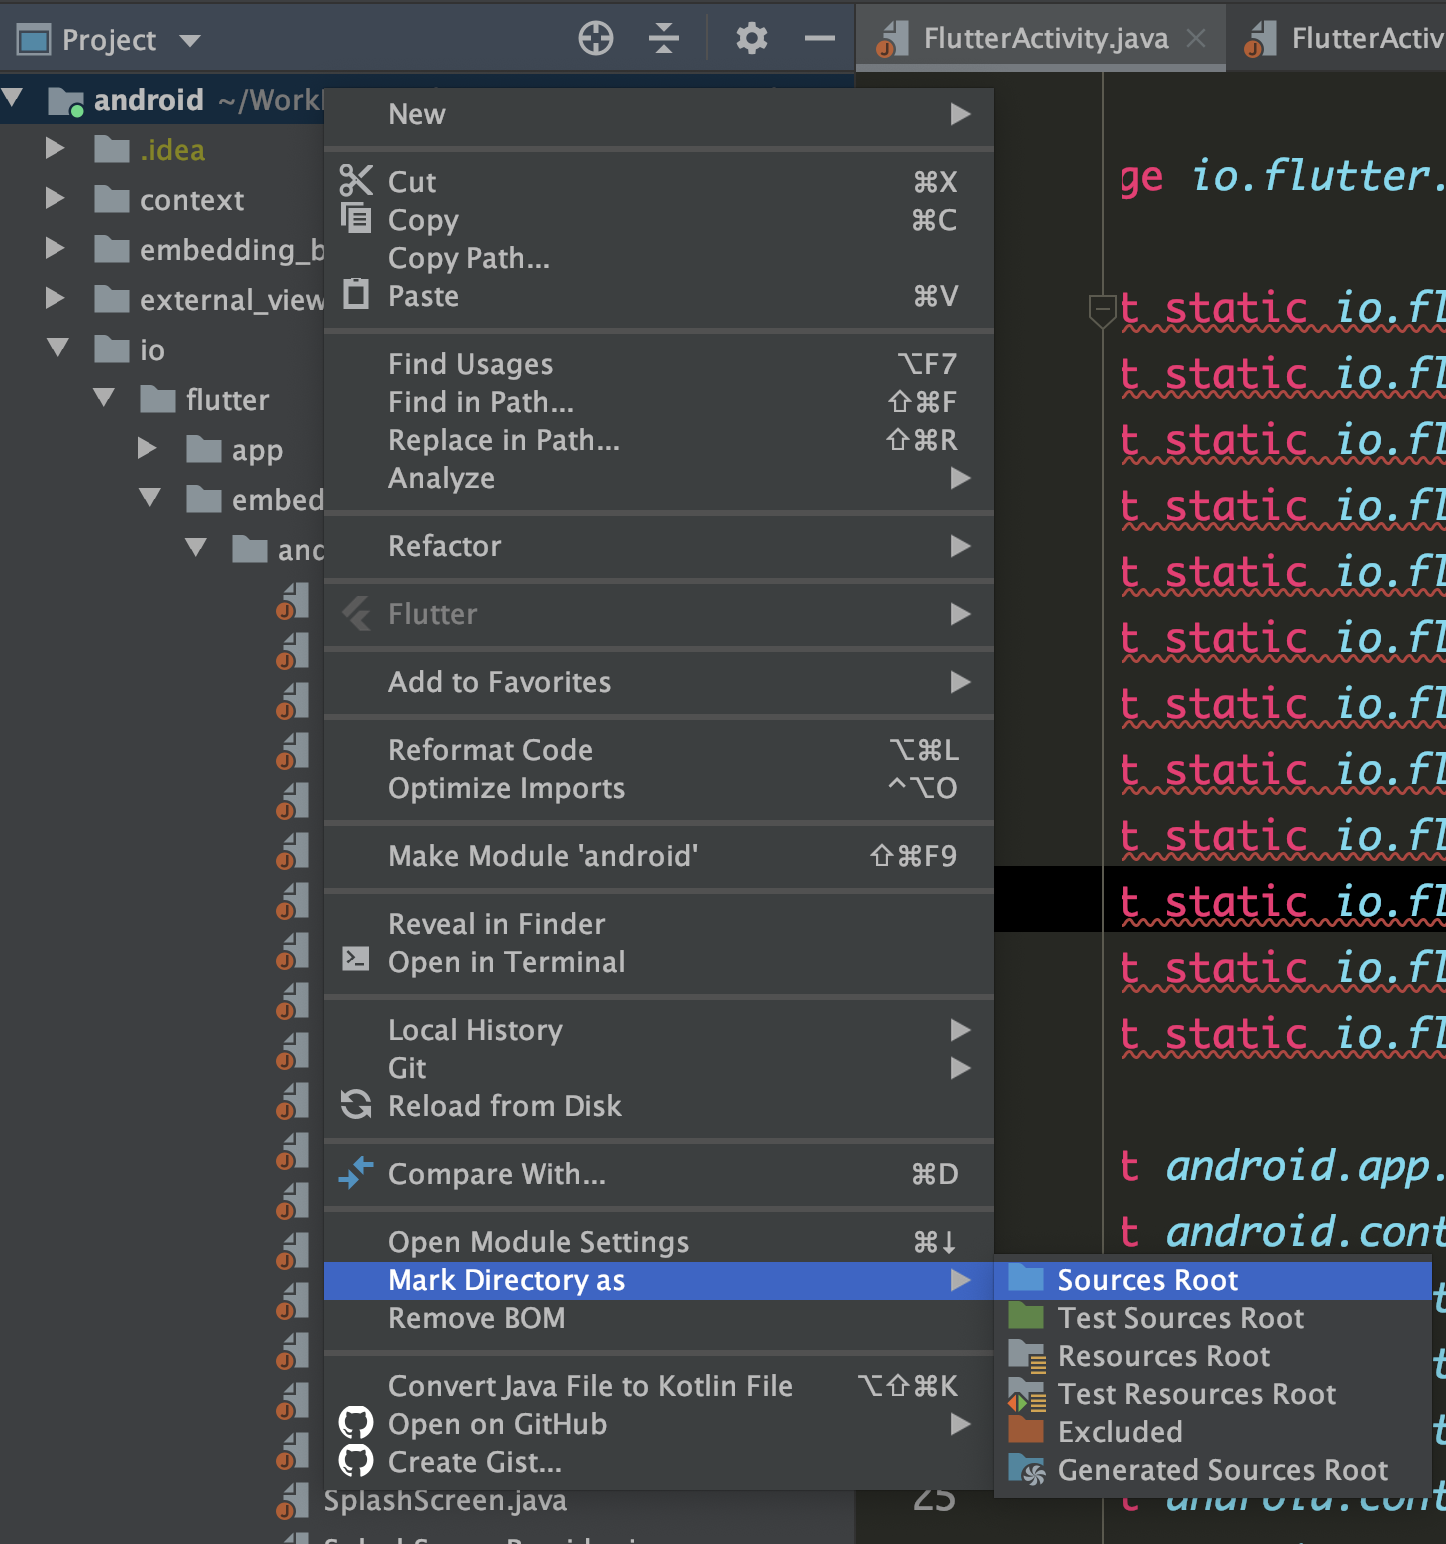Click the Reload from Disk refresh icon
Image resolution: width=1446 pixels, height=1544 pixels.
[x=356, y=1105]
